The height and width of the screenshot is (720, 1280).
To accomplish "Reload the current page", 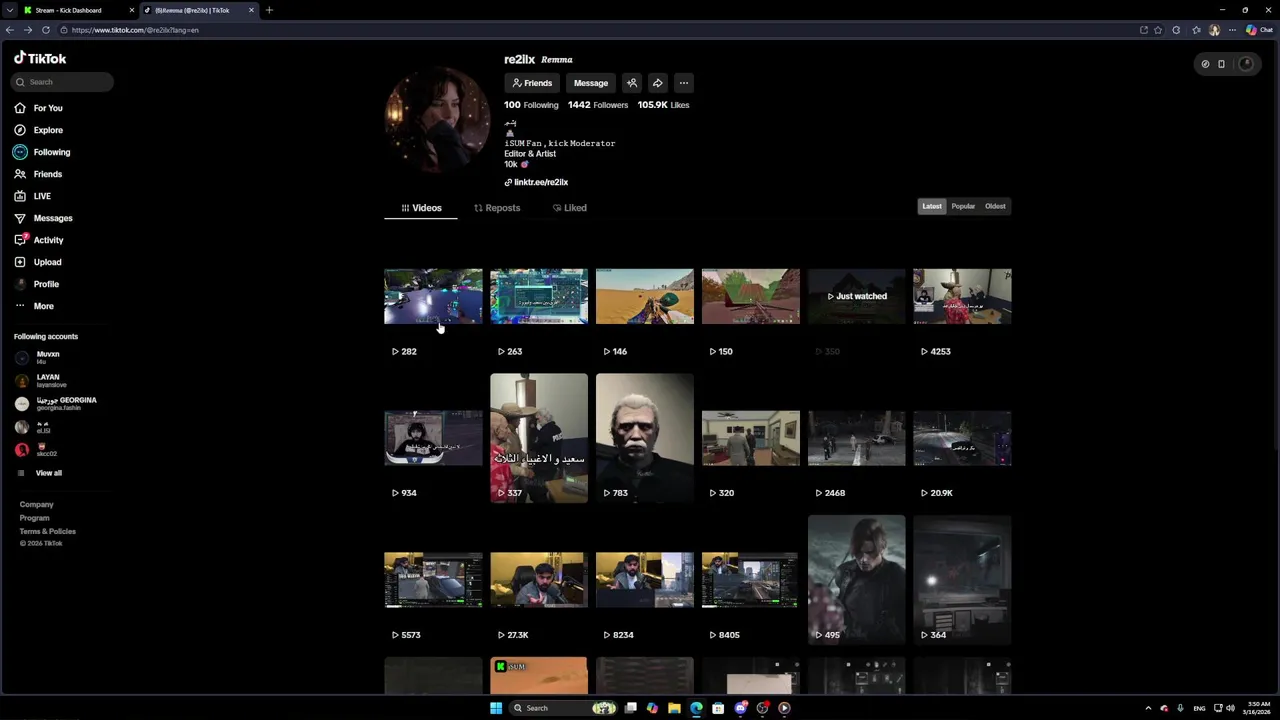I will coord(45,30).
